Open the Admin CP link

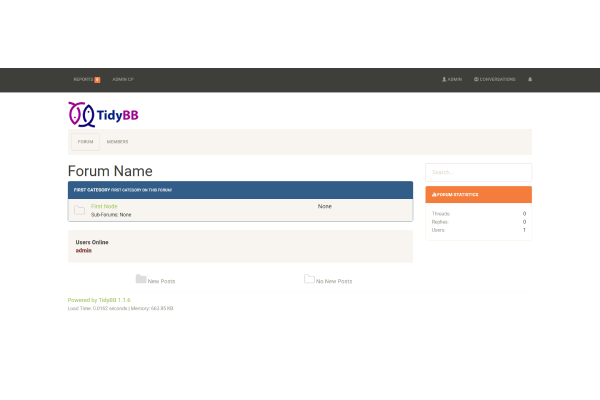click(123, 80)
